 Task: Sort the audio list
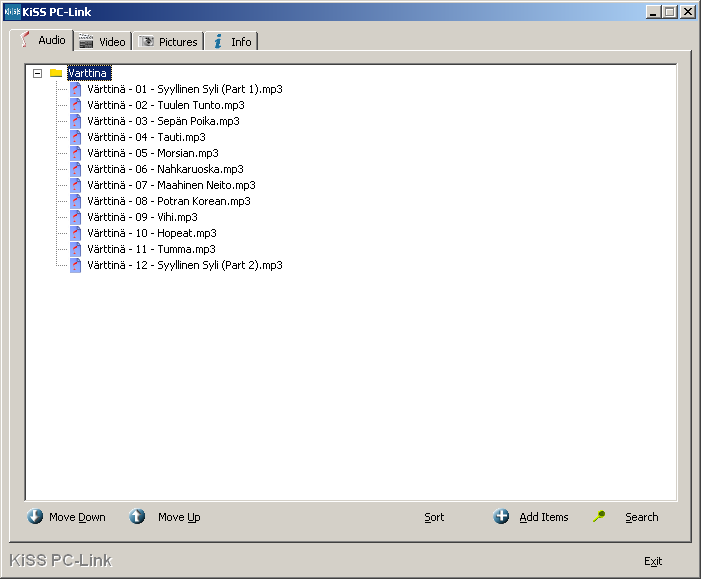coord(434,517)
